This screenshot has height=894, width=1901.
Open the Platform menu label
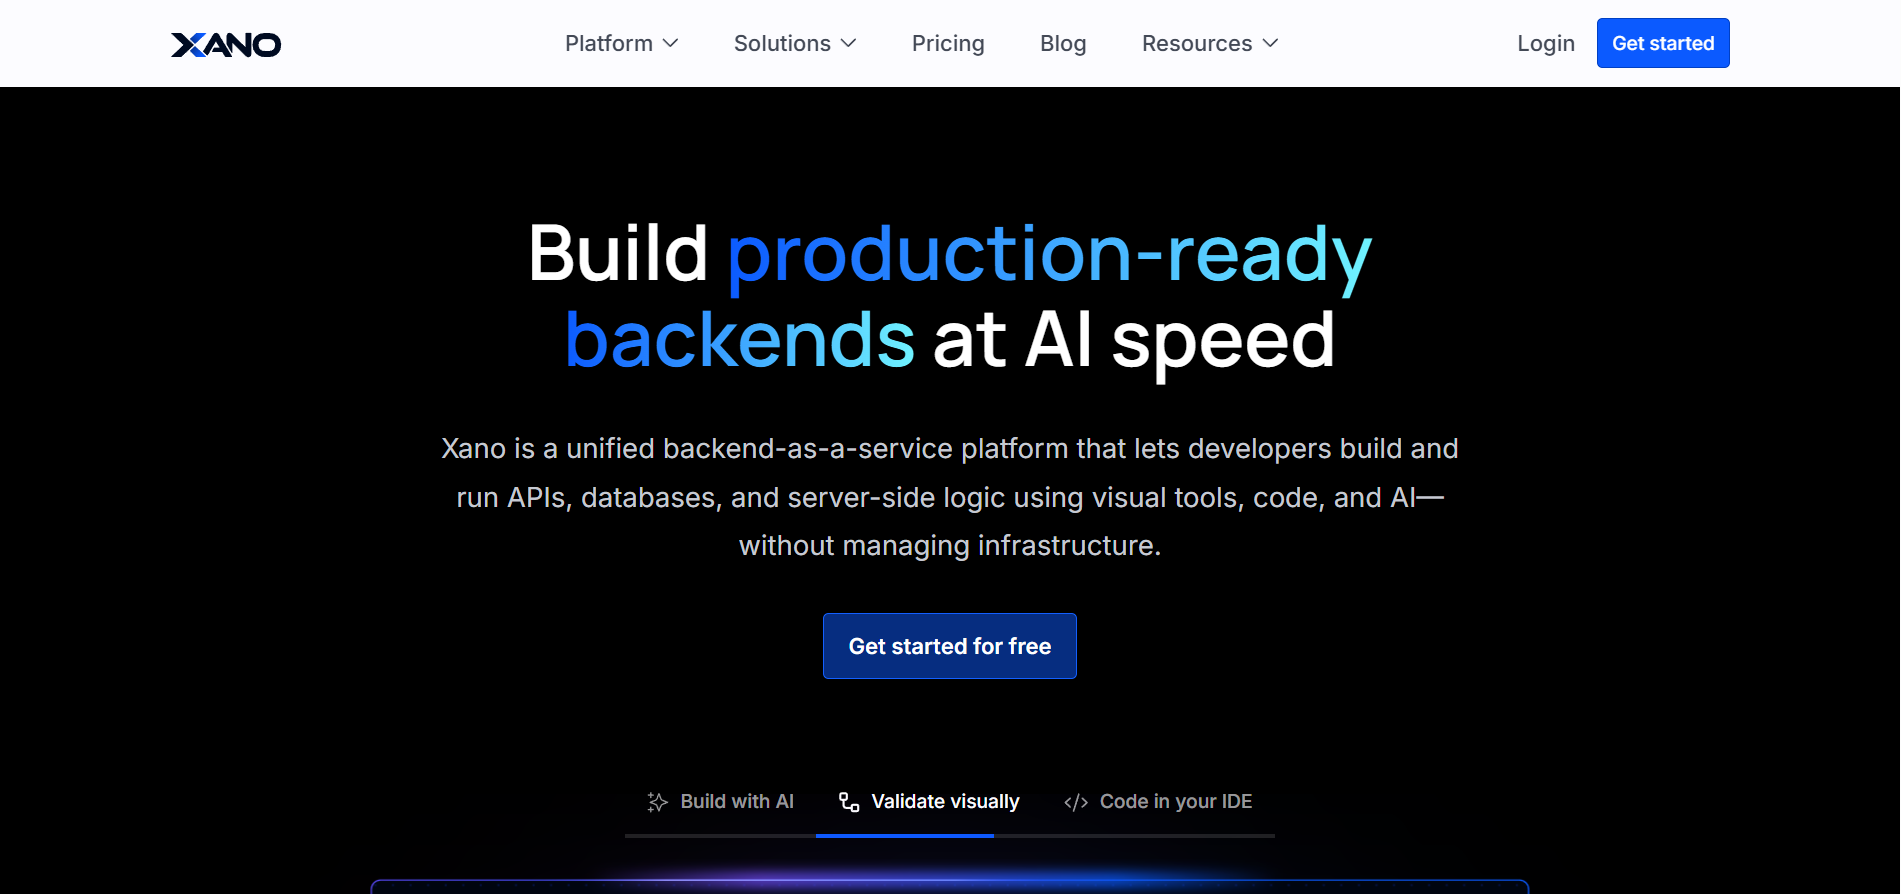point(608,43)
